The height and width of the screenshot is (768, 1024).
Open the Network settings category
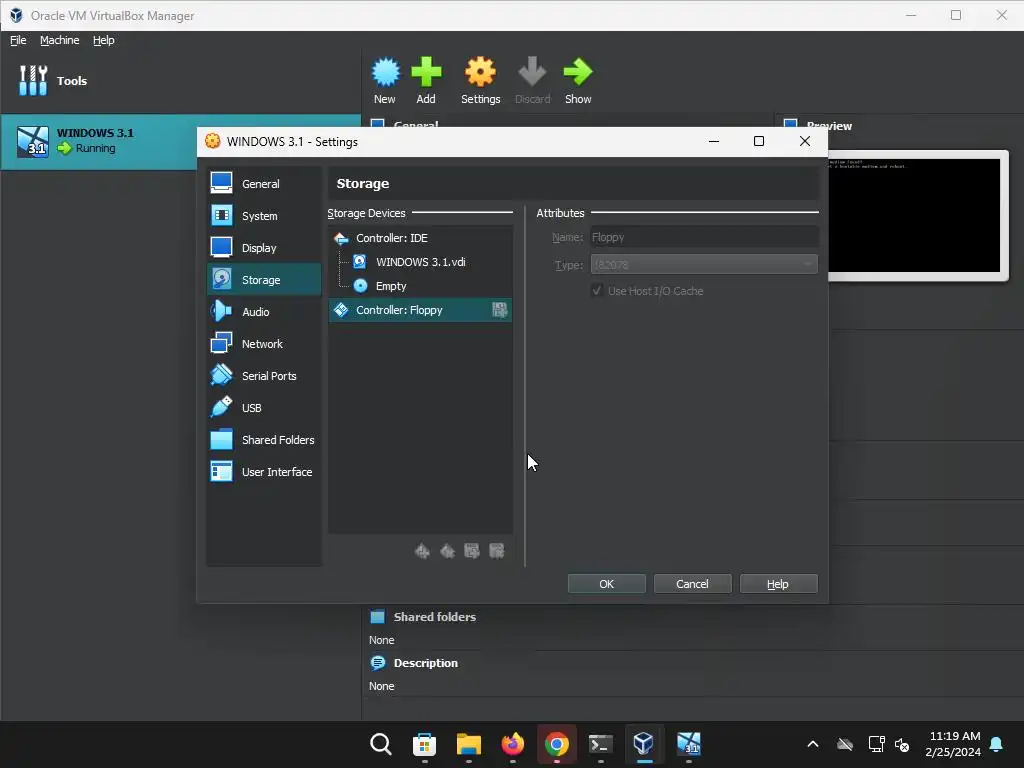[264, 344]
